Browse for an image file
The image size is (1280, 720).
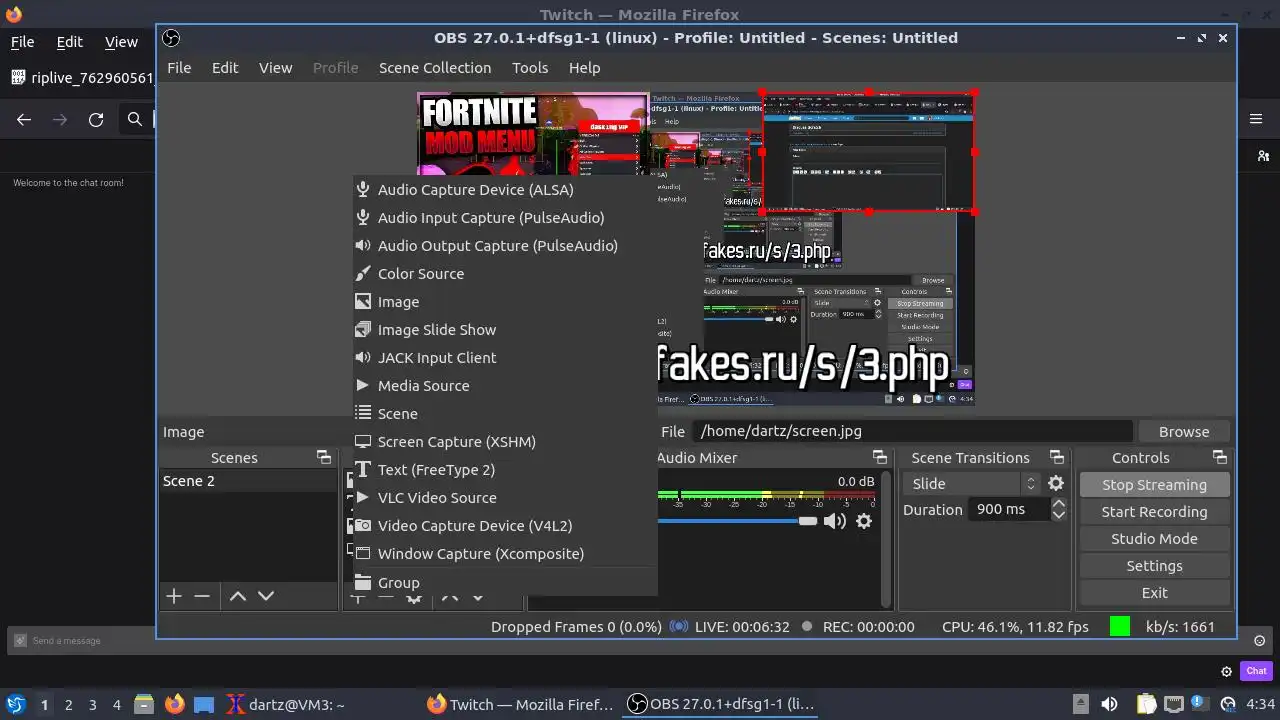pos(1184,432)
